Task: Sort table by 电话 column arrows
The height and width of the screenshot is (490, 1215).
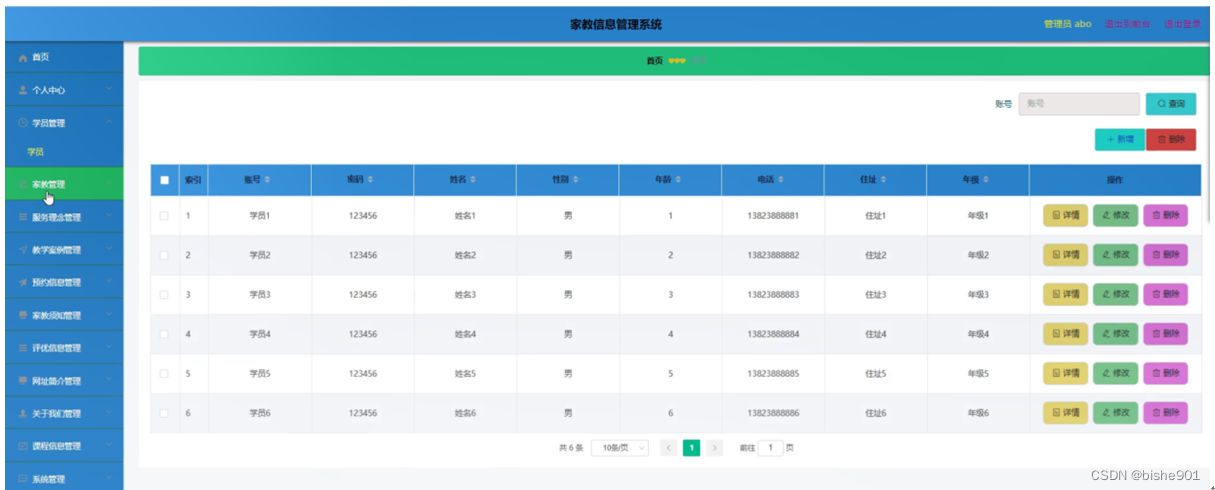Action: (x=780, y=180)
